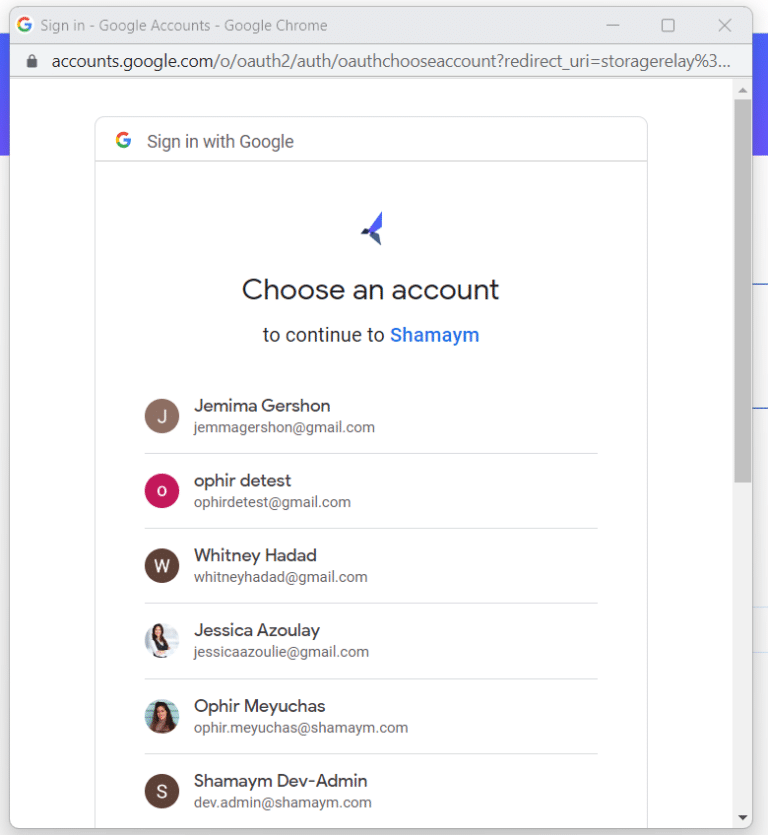Viewport: 768px width, 835px height.
Task: Click the lock icon in address bar
Action: 32,61
